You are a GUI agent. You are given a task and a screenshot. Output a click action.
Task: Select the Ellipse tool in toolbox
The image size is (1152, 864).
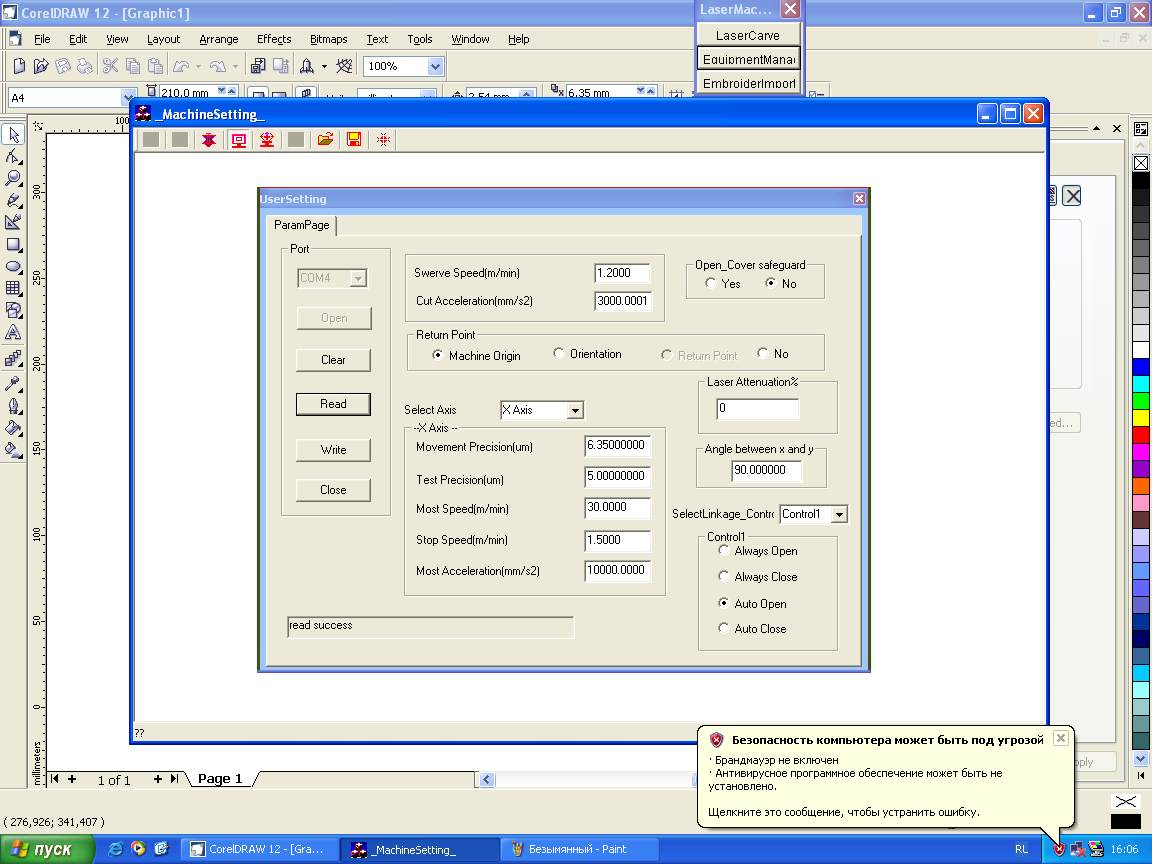tap(14, 266)
